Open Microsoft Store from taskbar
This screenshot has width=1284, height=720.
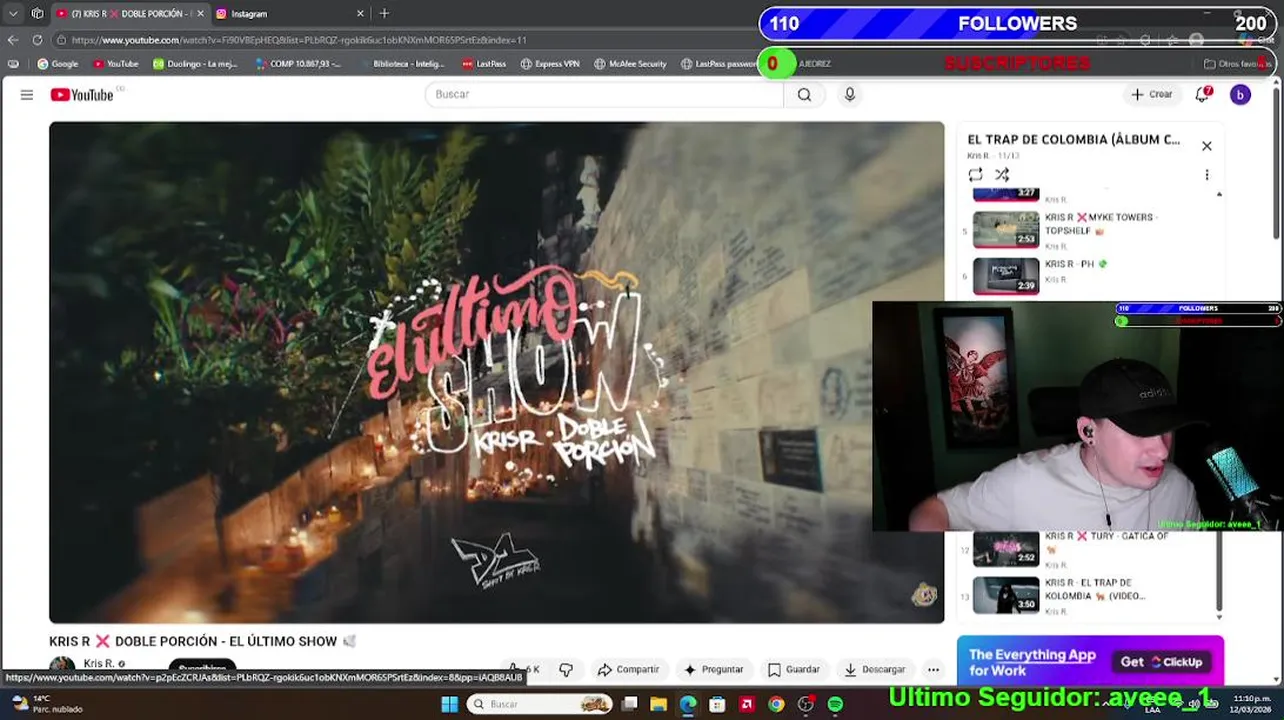(717, 704)
